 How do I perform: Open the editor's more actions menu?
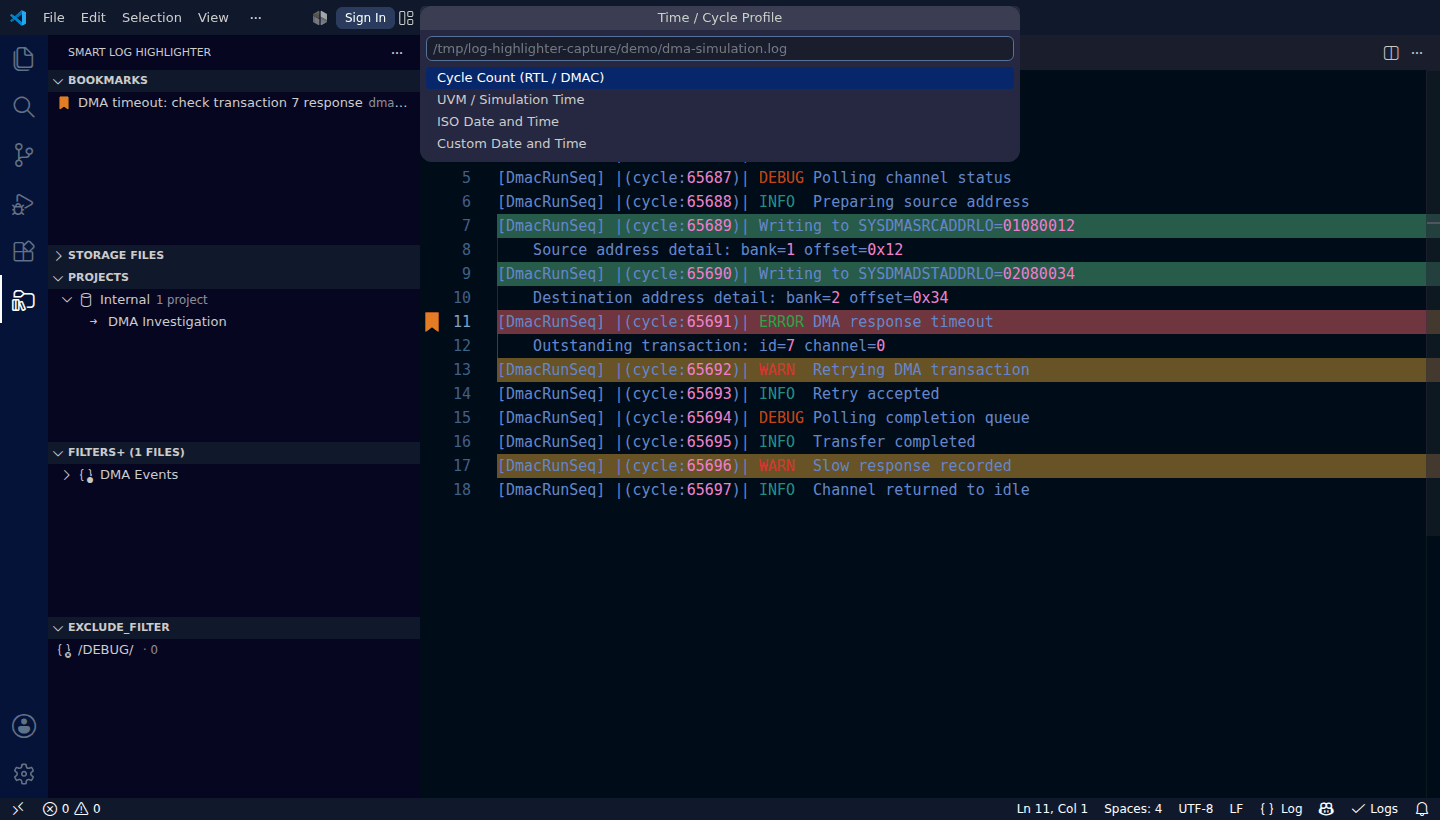tap(1419, 53)
